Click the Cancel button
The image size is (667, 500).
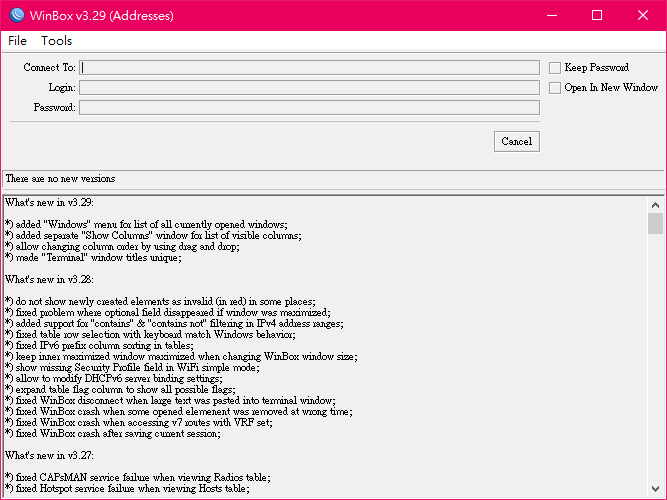point(517,141)
